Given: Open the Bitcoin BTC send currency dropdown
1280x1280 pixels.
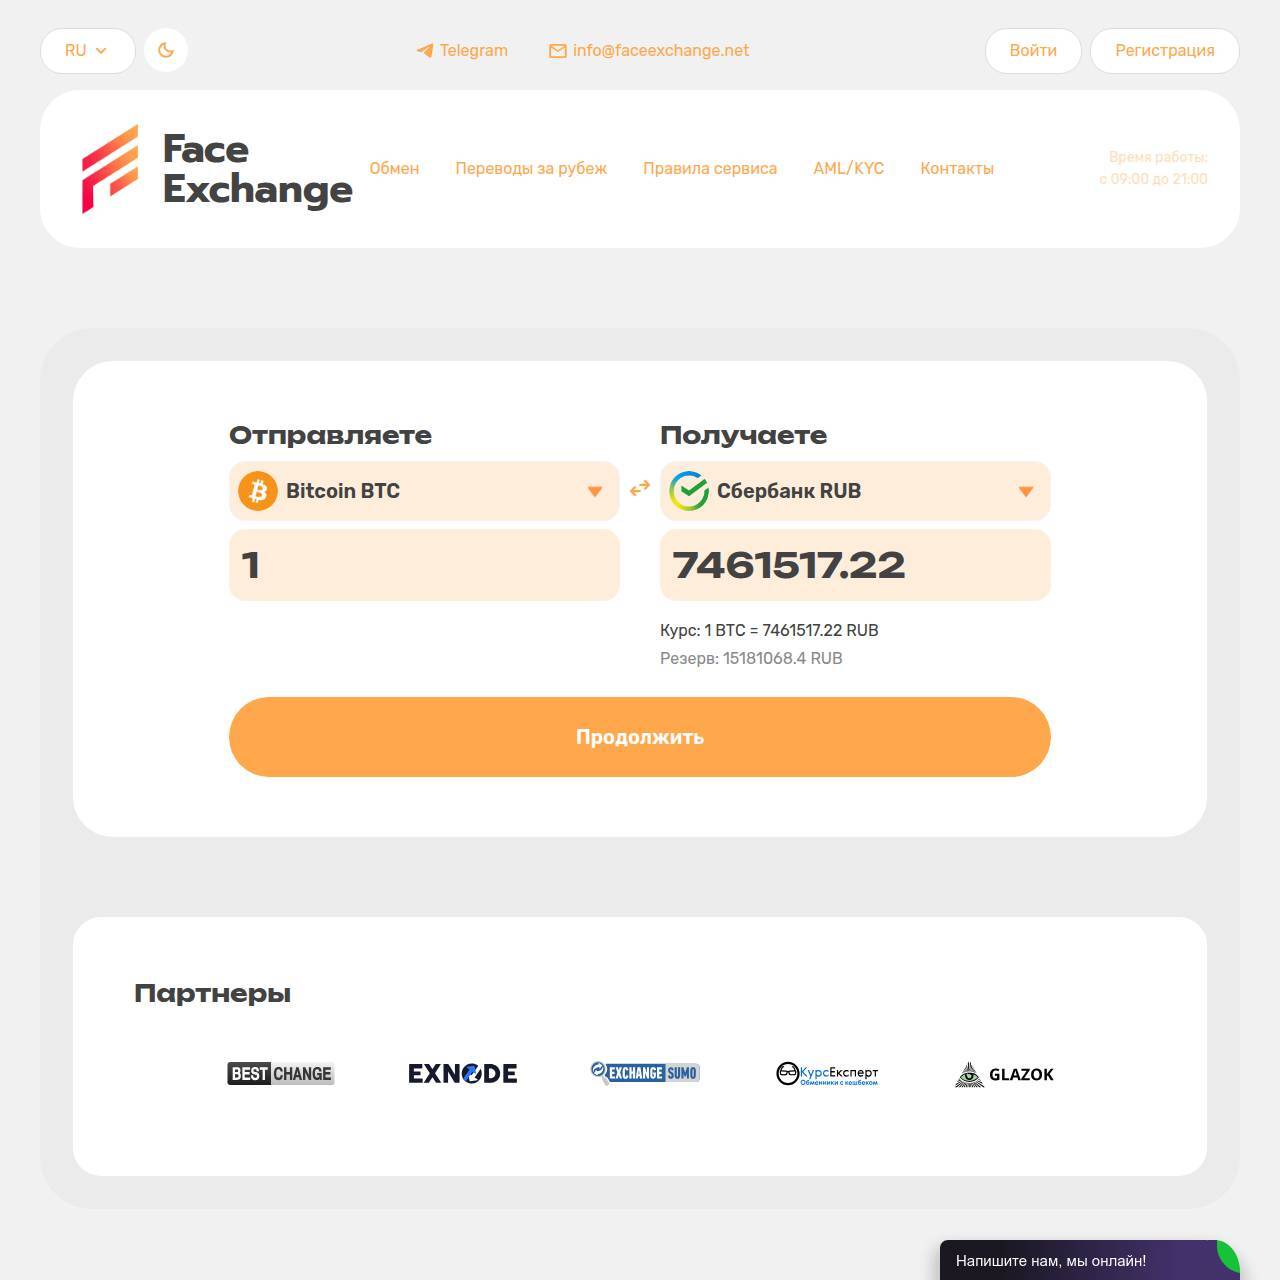Looking at the screenshot, I should (424, 491).
